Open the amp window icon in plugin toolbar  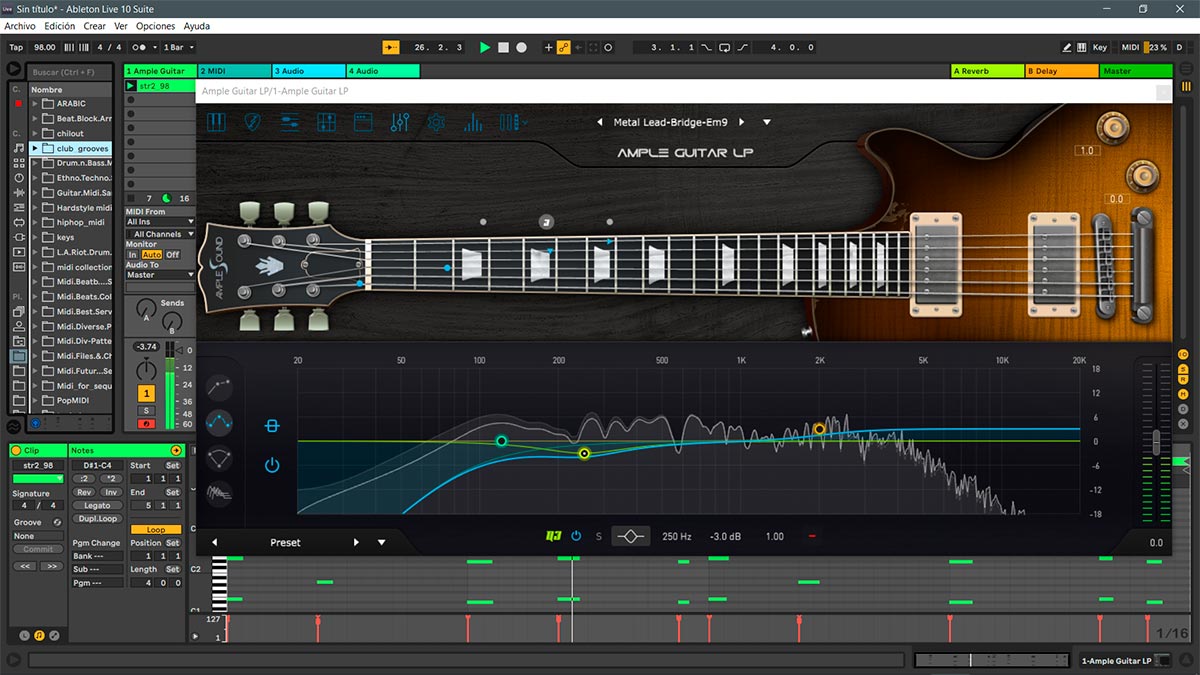[x=363, y=122]
